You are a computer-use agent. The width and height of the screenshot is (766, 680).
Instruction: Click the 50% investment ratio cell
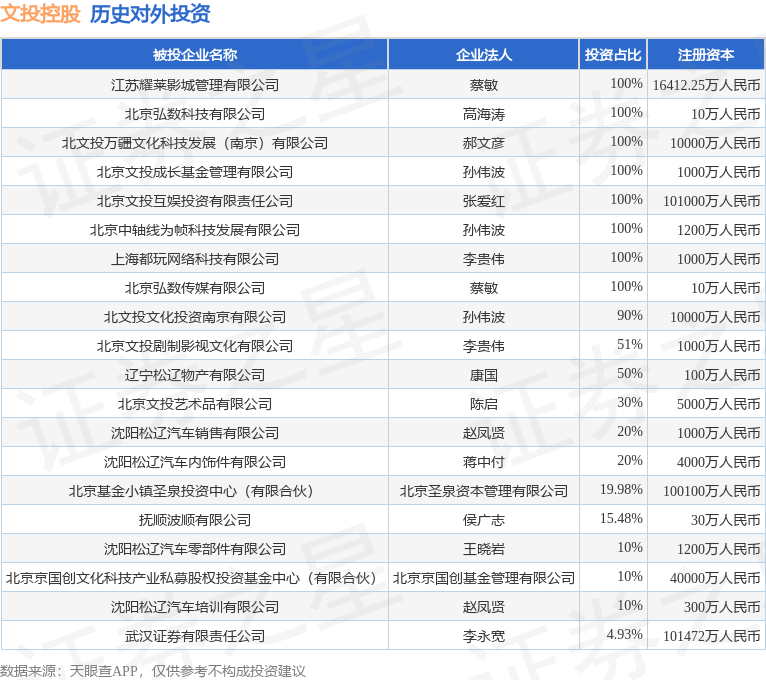coord(613,375)
